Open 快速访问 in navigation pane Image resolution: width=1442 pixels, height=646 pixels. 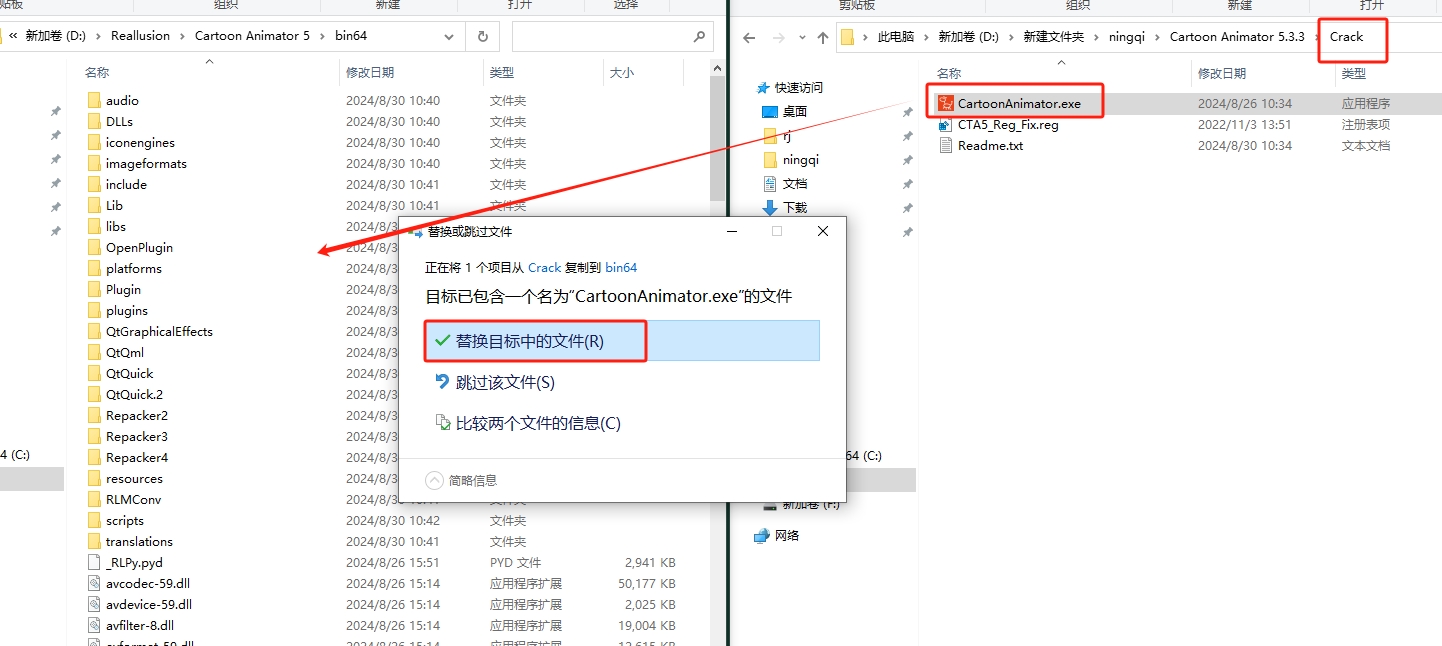coord(798,87)
